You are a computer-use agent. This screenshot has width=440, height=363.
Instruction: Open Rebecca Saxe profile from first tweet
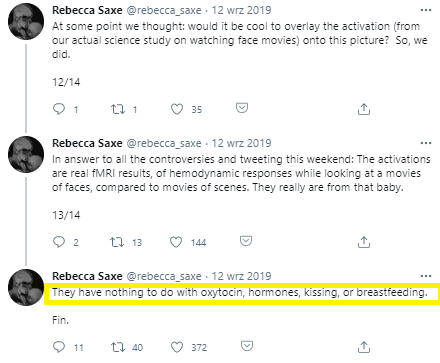click(87, 10)
